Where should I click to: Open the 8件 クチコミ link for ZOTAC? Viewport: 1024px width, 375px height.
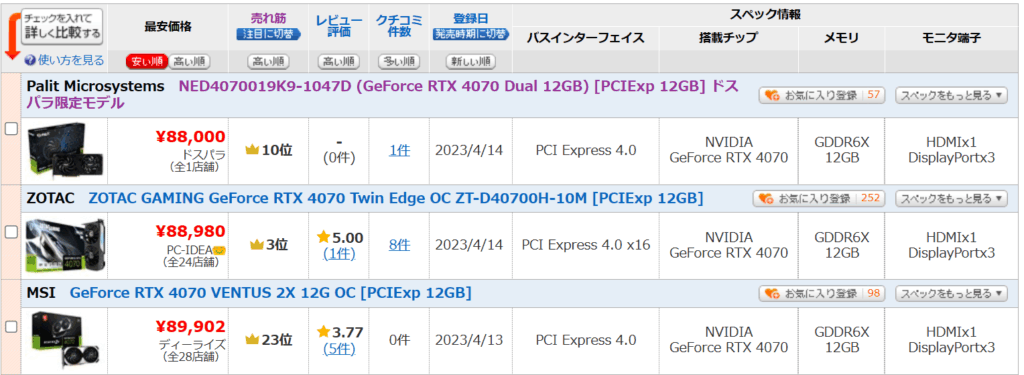(x=400, y=245)
